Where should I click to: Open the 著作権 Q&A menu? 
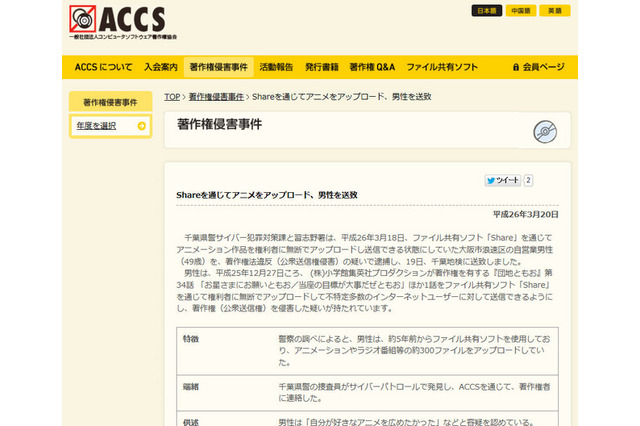(x=372, y=67)
